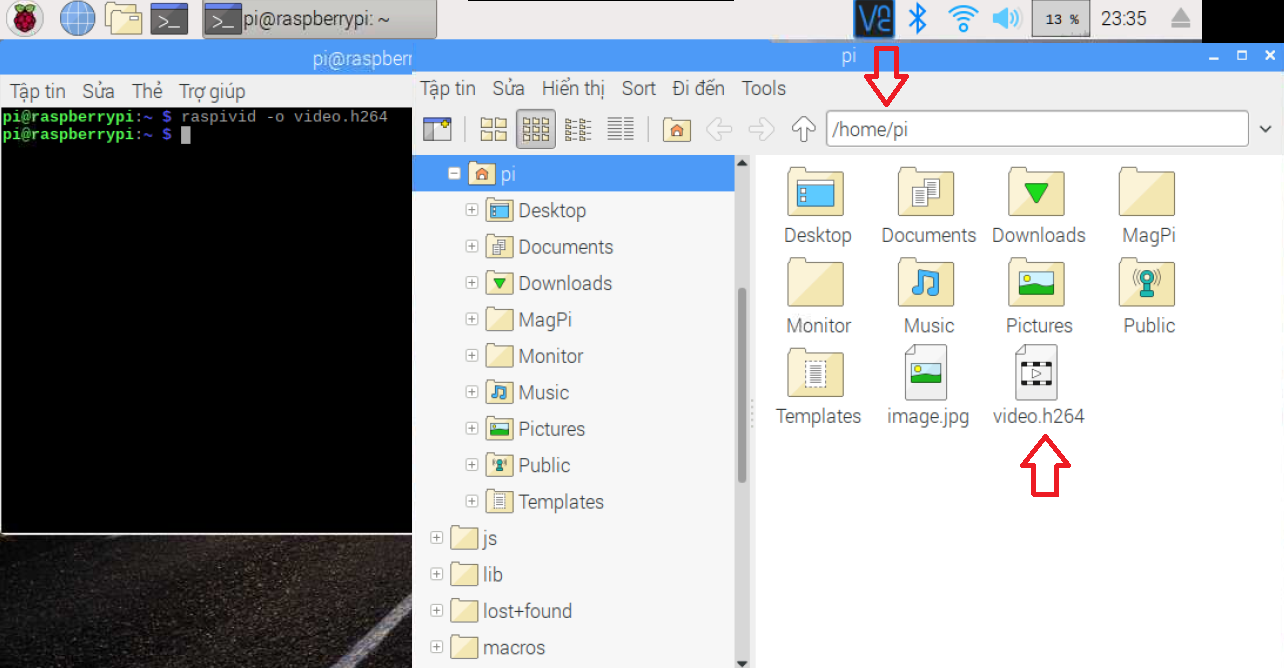Select the video.h264 file
The width and height of the screenshot is (1284, 668).
pos(1038,387)
